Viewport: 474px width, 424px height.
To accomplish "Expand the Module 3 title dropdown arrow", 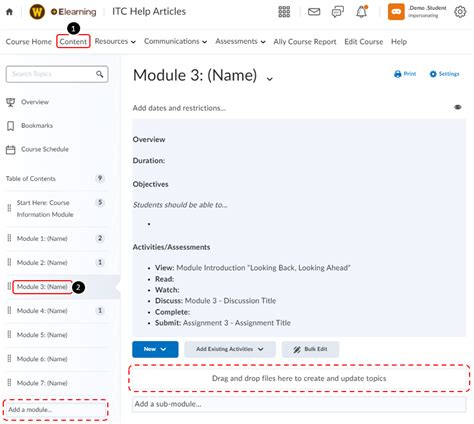I will pos(269,79).
